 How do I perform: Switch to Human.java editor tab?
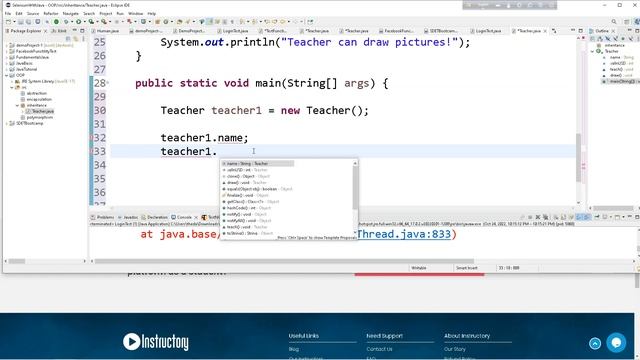point(105,31)
